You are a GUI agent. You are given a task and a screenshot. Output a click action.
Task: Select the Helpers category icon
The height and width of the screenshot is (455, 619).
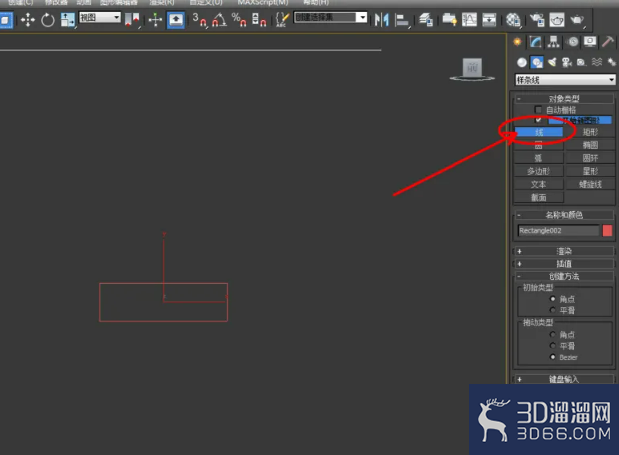pyautogui.click(x=581, y=62)
